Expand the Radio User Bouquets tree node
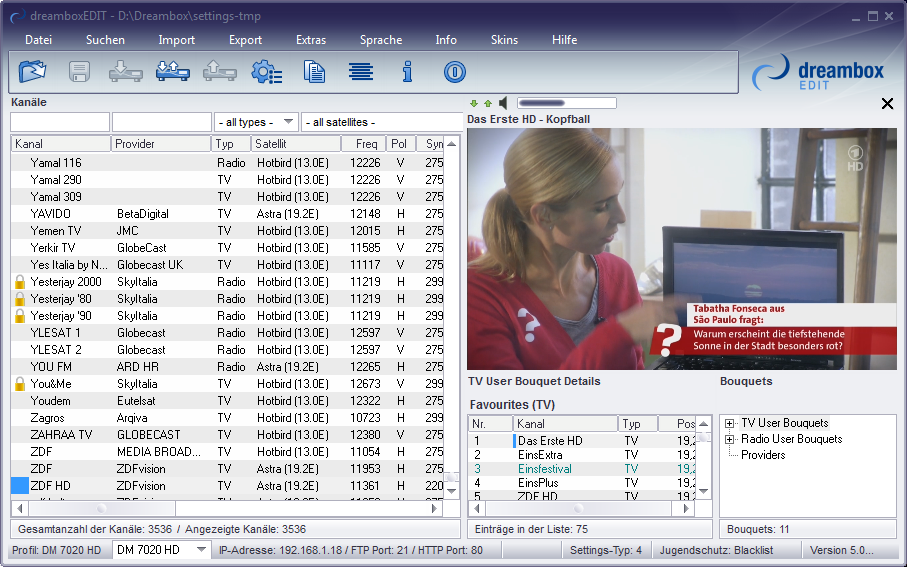 [x=729, y=439]
